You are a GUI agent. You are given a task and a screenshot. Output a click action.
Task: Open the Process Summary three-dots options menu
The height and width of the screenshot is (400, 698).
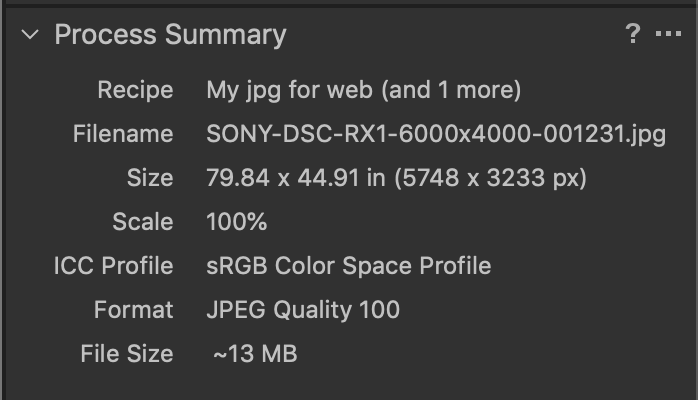(x=668, y=35)
